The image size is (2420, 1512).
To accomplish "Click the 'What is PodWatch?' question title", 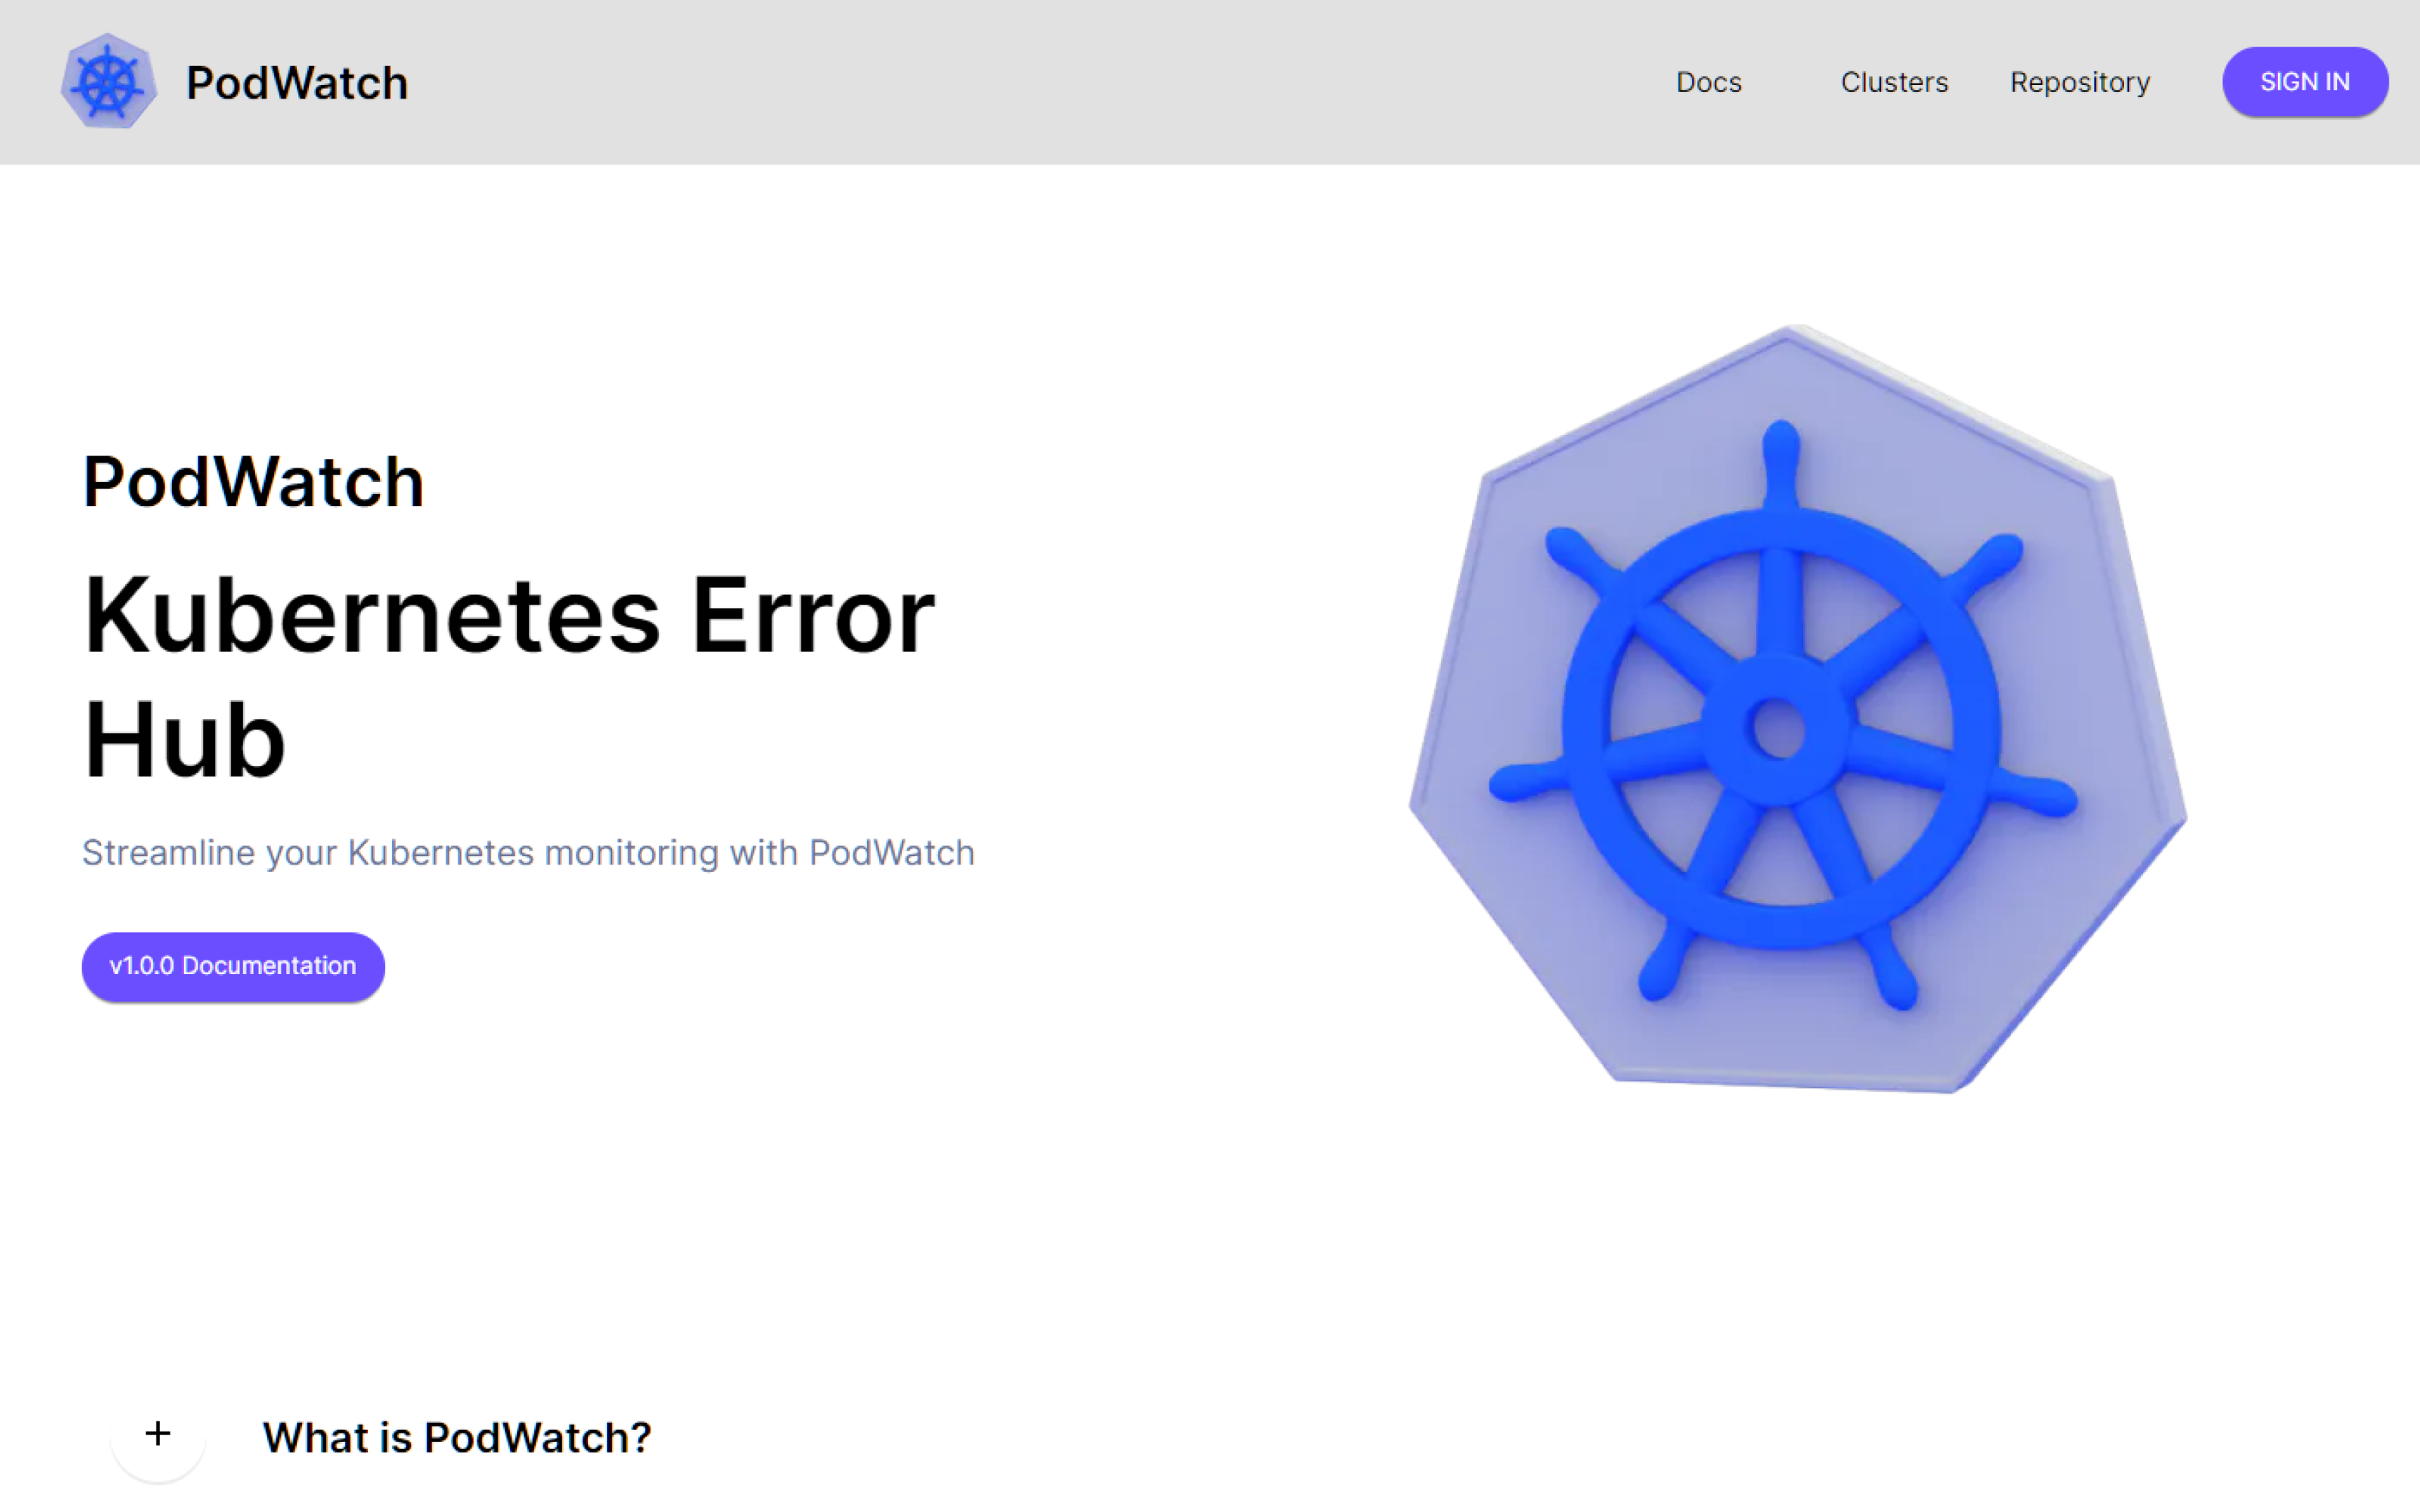I will click(456, 1437).
